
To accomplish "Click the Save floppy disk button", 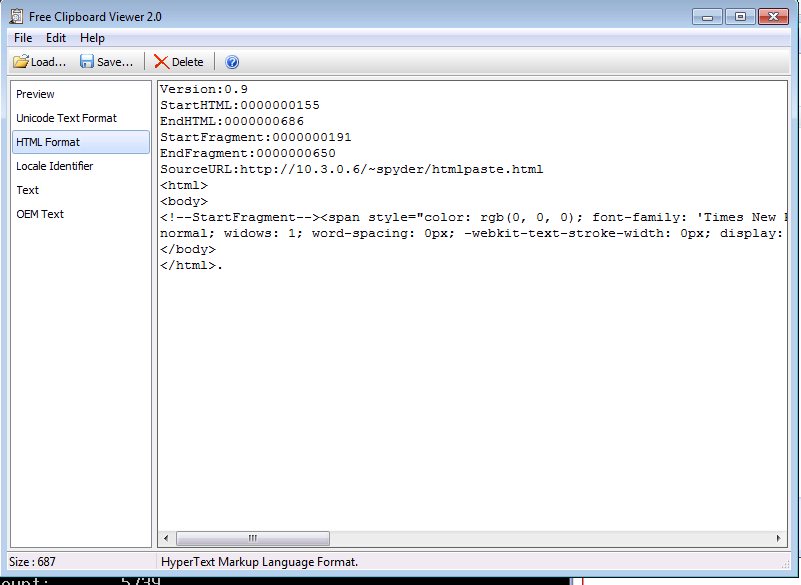I will 106,62.
